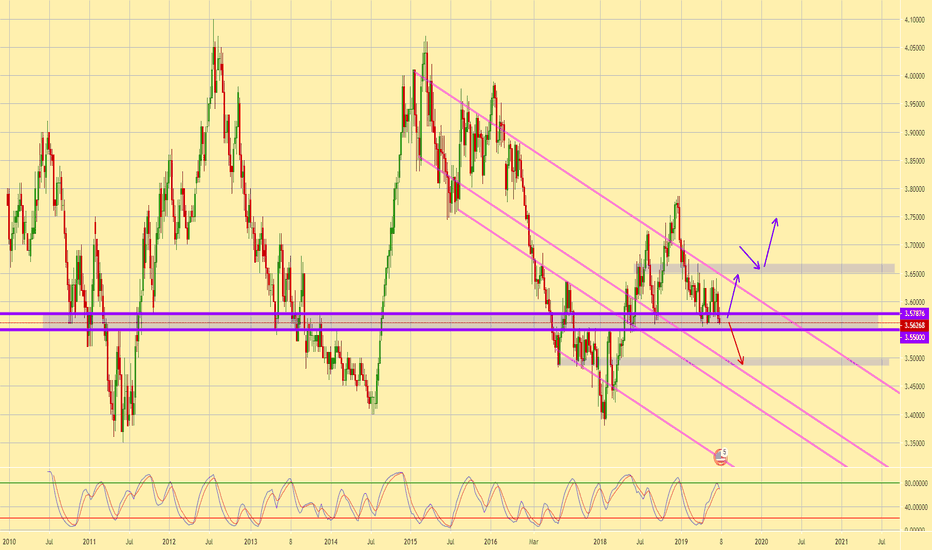
Task: Click the 3.70000 price axis label
Action: pyautogui.click(x=914, y=246)
